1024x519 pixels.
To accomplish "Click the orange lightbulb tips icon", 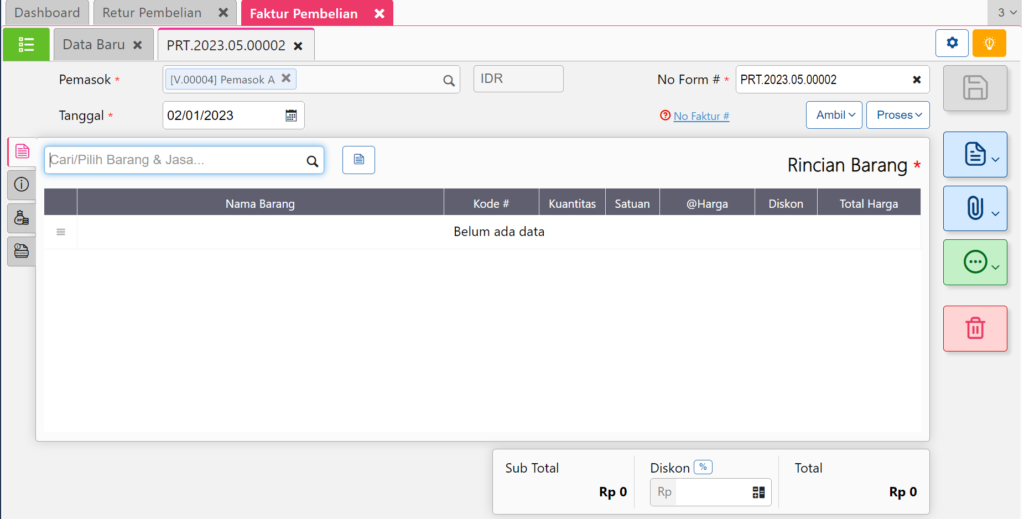I will coord(989,43).
